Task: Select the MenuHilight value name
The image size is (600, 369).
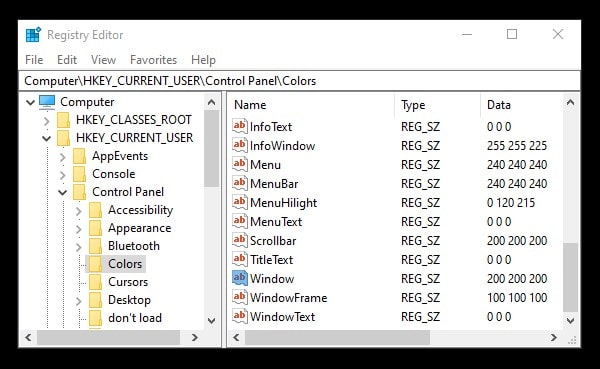Action: click(x=284, y=202)
